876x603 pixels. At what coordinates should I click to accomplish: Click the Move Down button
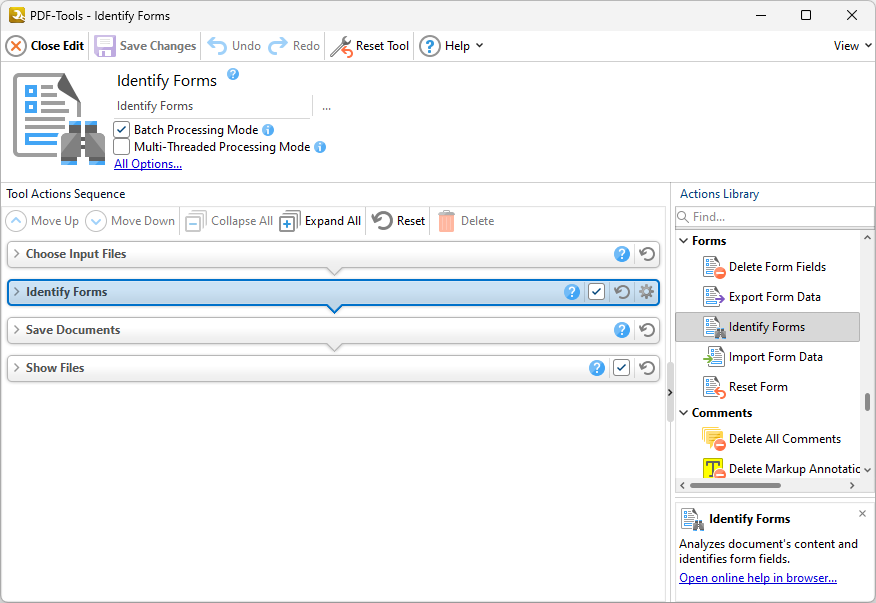(x=130, y=221)
